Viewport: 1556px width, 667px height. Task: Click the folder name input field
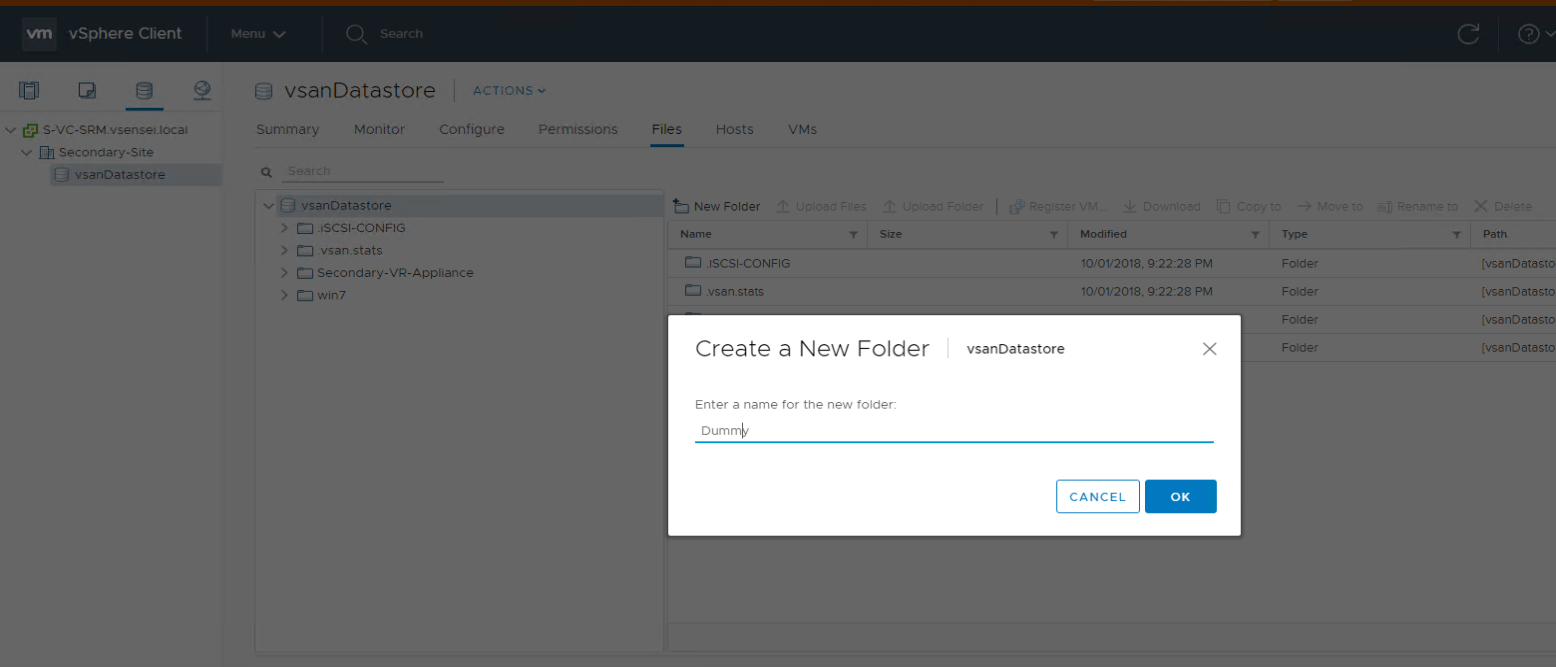(x=953, y=431)
